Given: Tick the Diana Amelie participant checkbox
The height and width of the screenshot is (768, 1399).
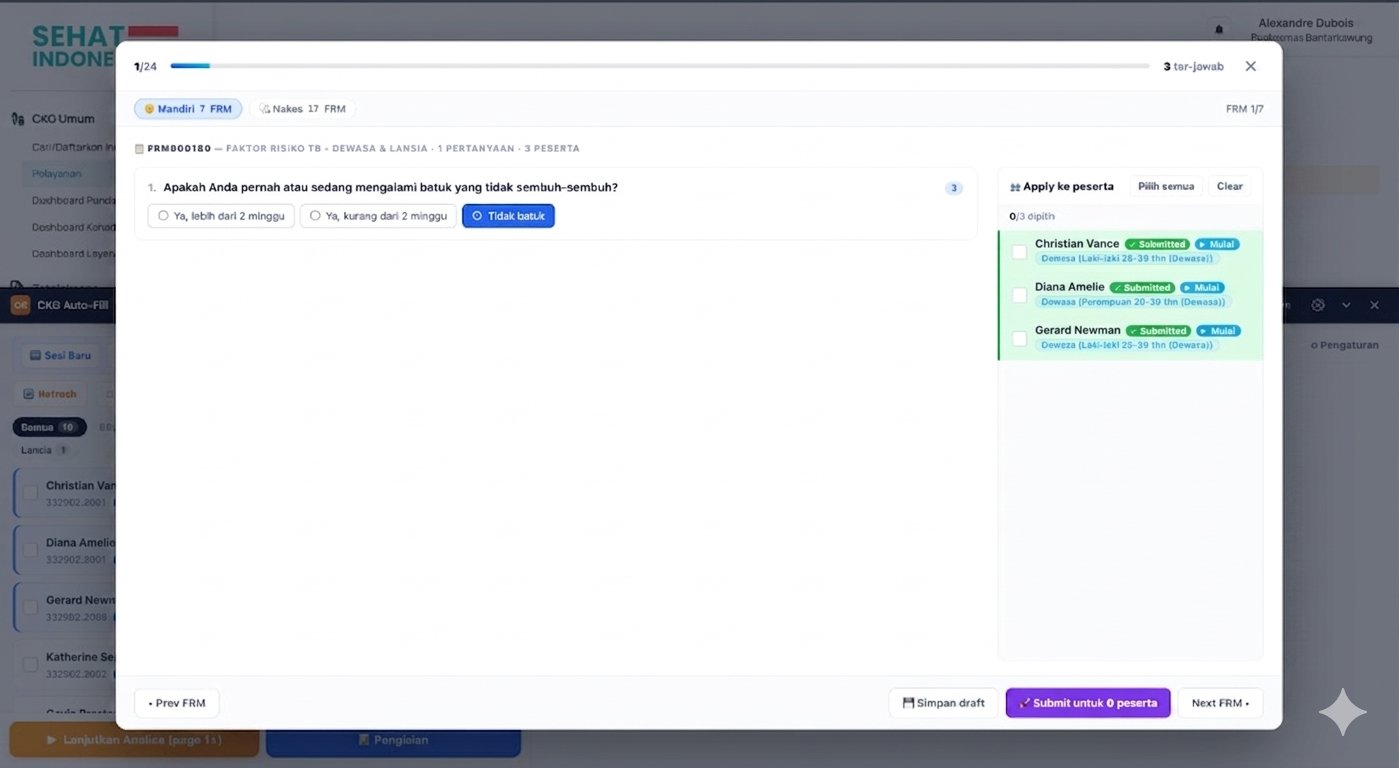Looking at the screenshot, I should click(1019, 295).
